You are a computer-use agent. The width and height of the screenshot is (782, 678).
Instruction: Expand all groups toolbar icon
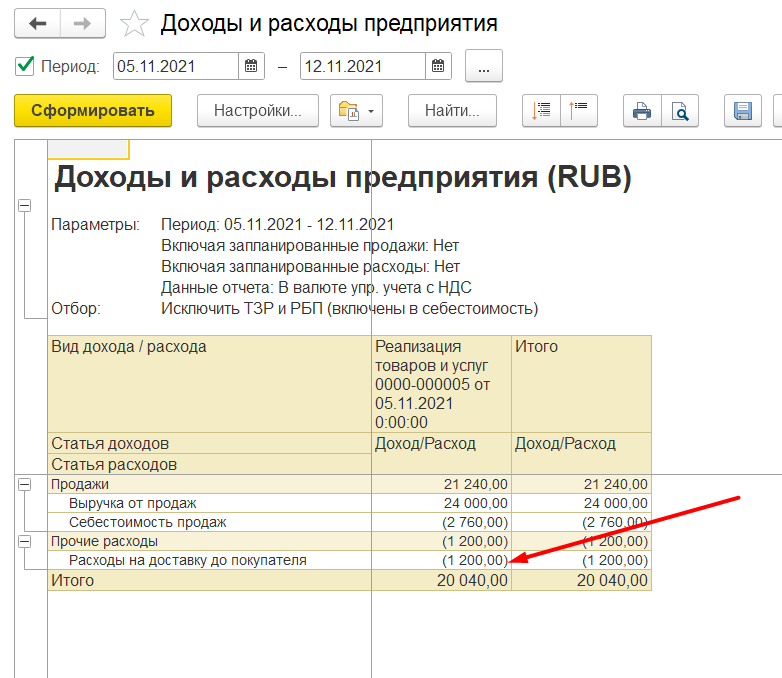541,110
